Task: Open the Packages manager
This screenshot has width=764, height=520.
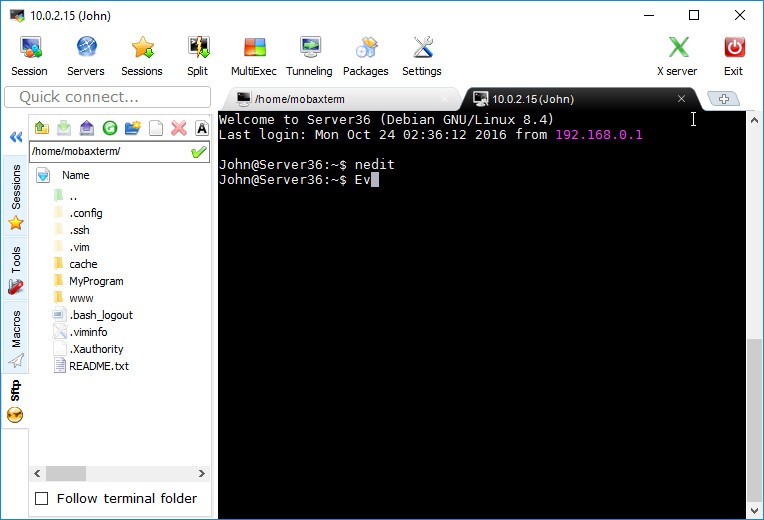Action: tap(365, 56)
